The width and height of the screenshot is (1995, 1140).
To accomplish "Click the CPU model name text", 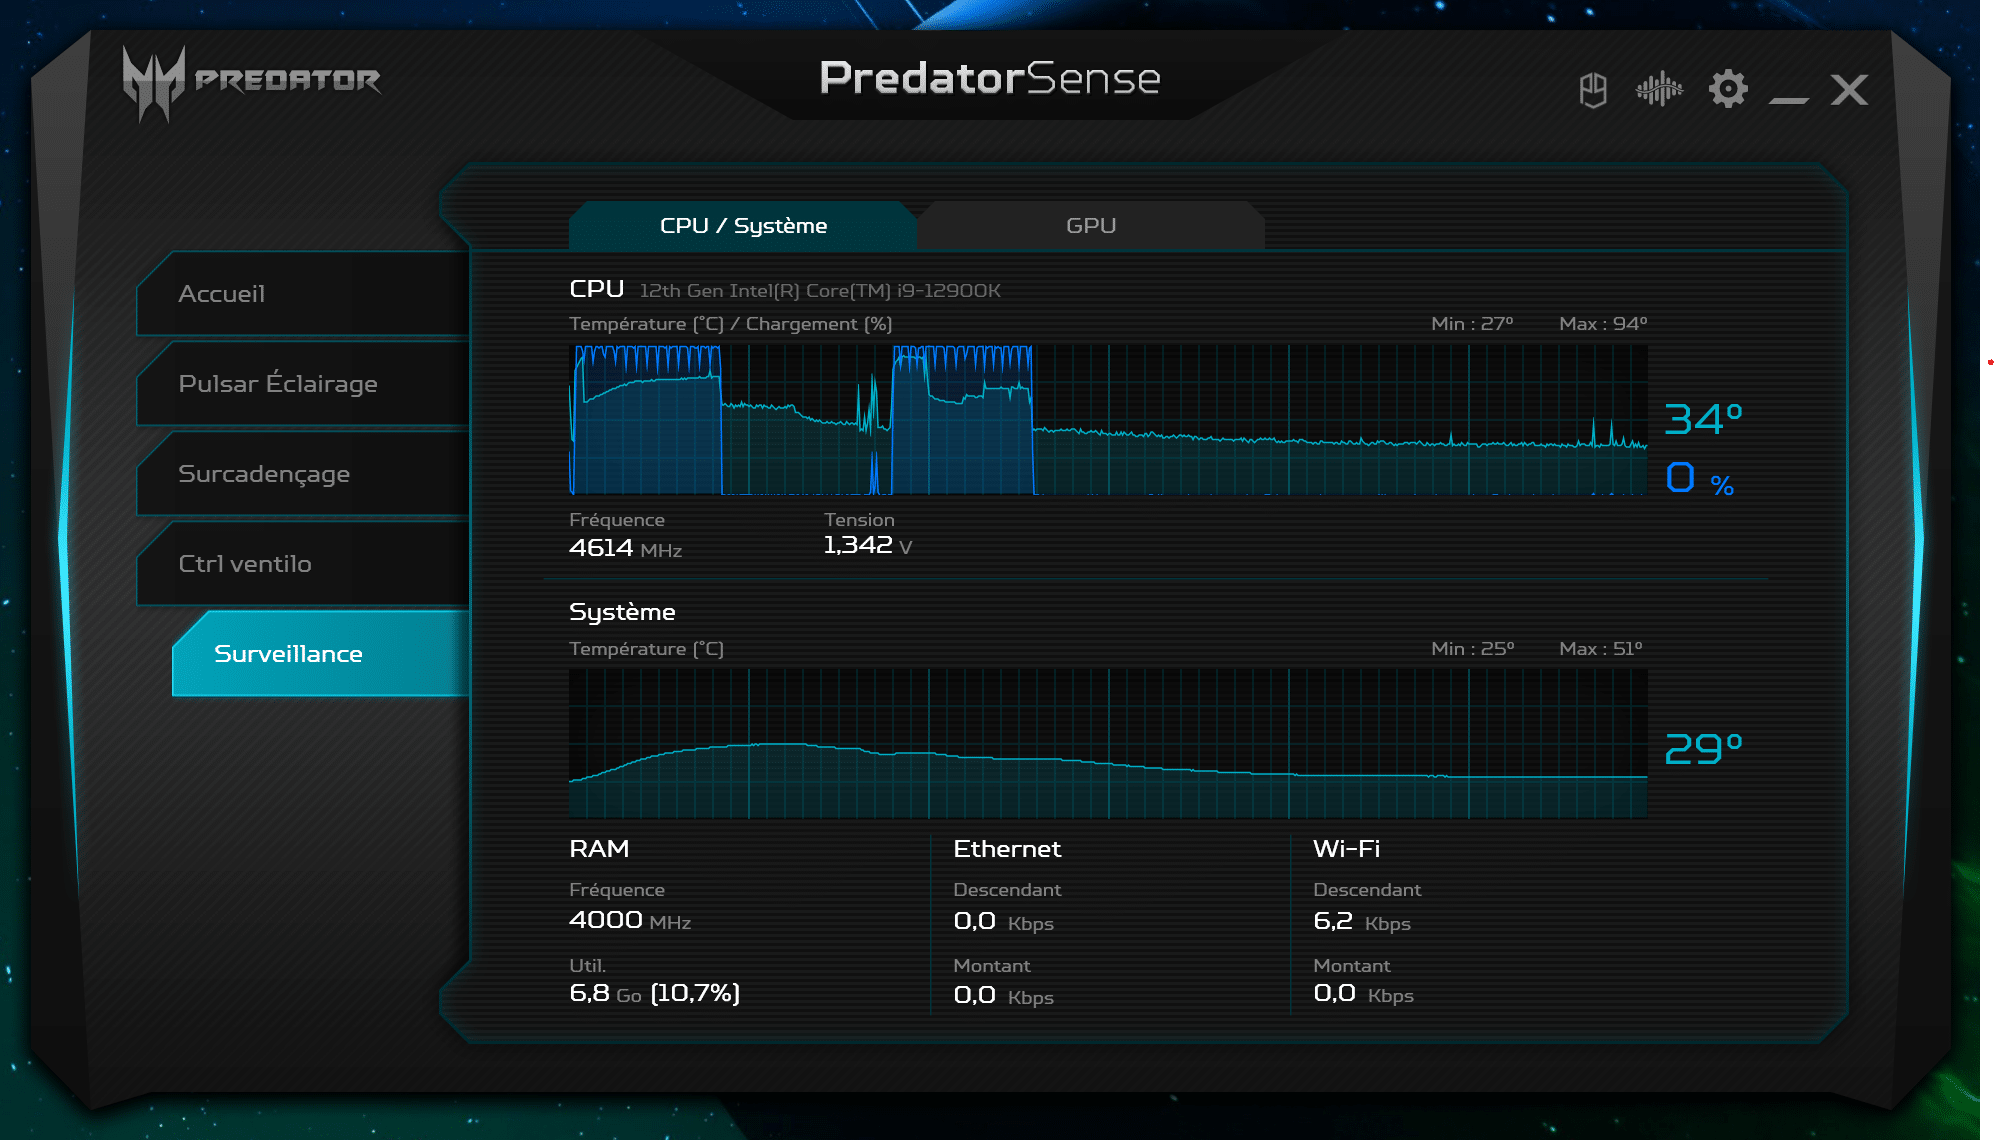I will click(x=820, y=291).
